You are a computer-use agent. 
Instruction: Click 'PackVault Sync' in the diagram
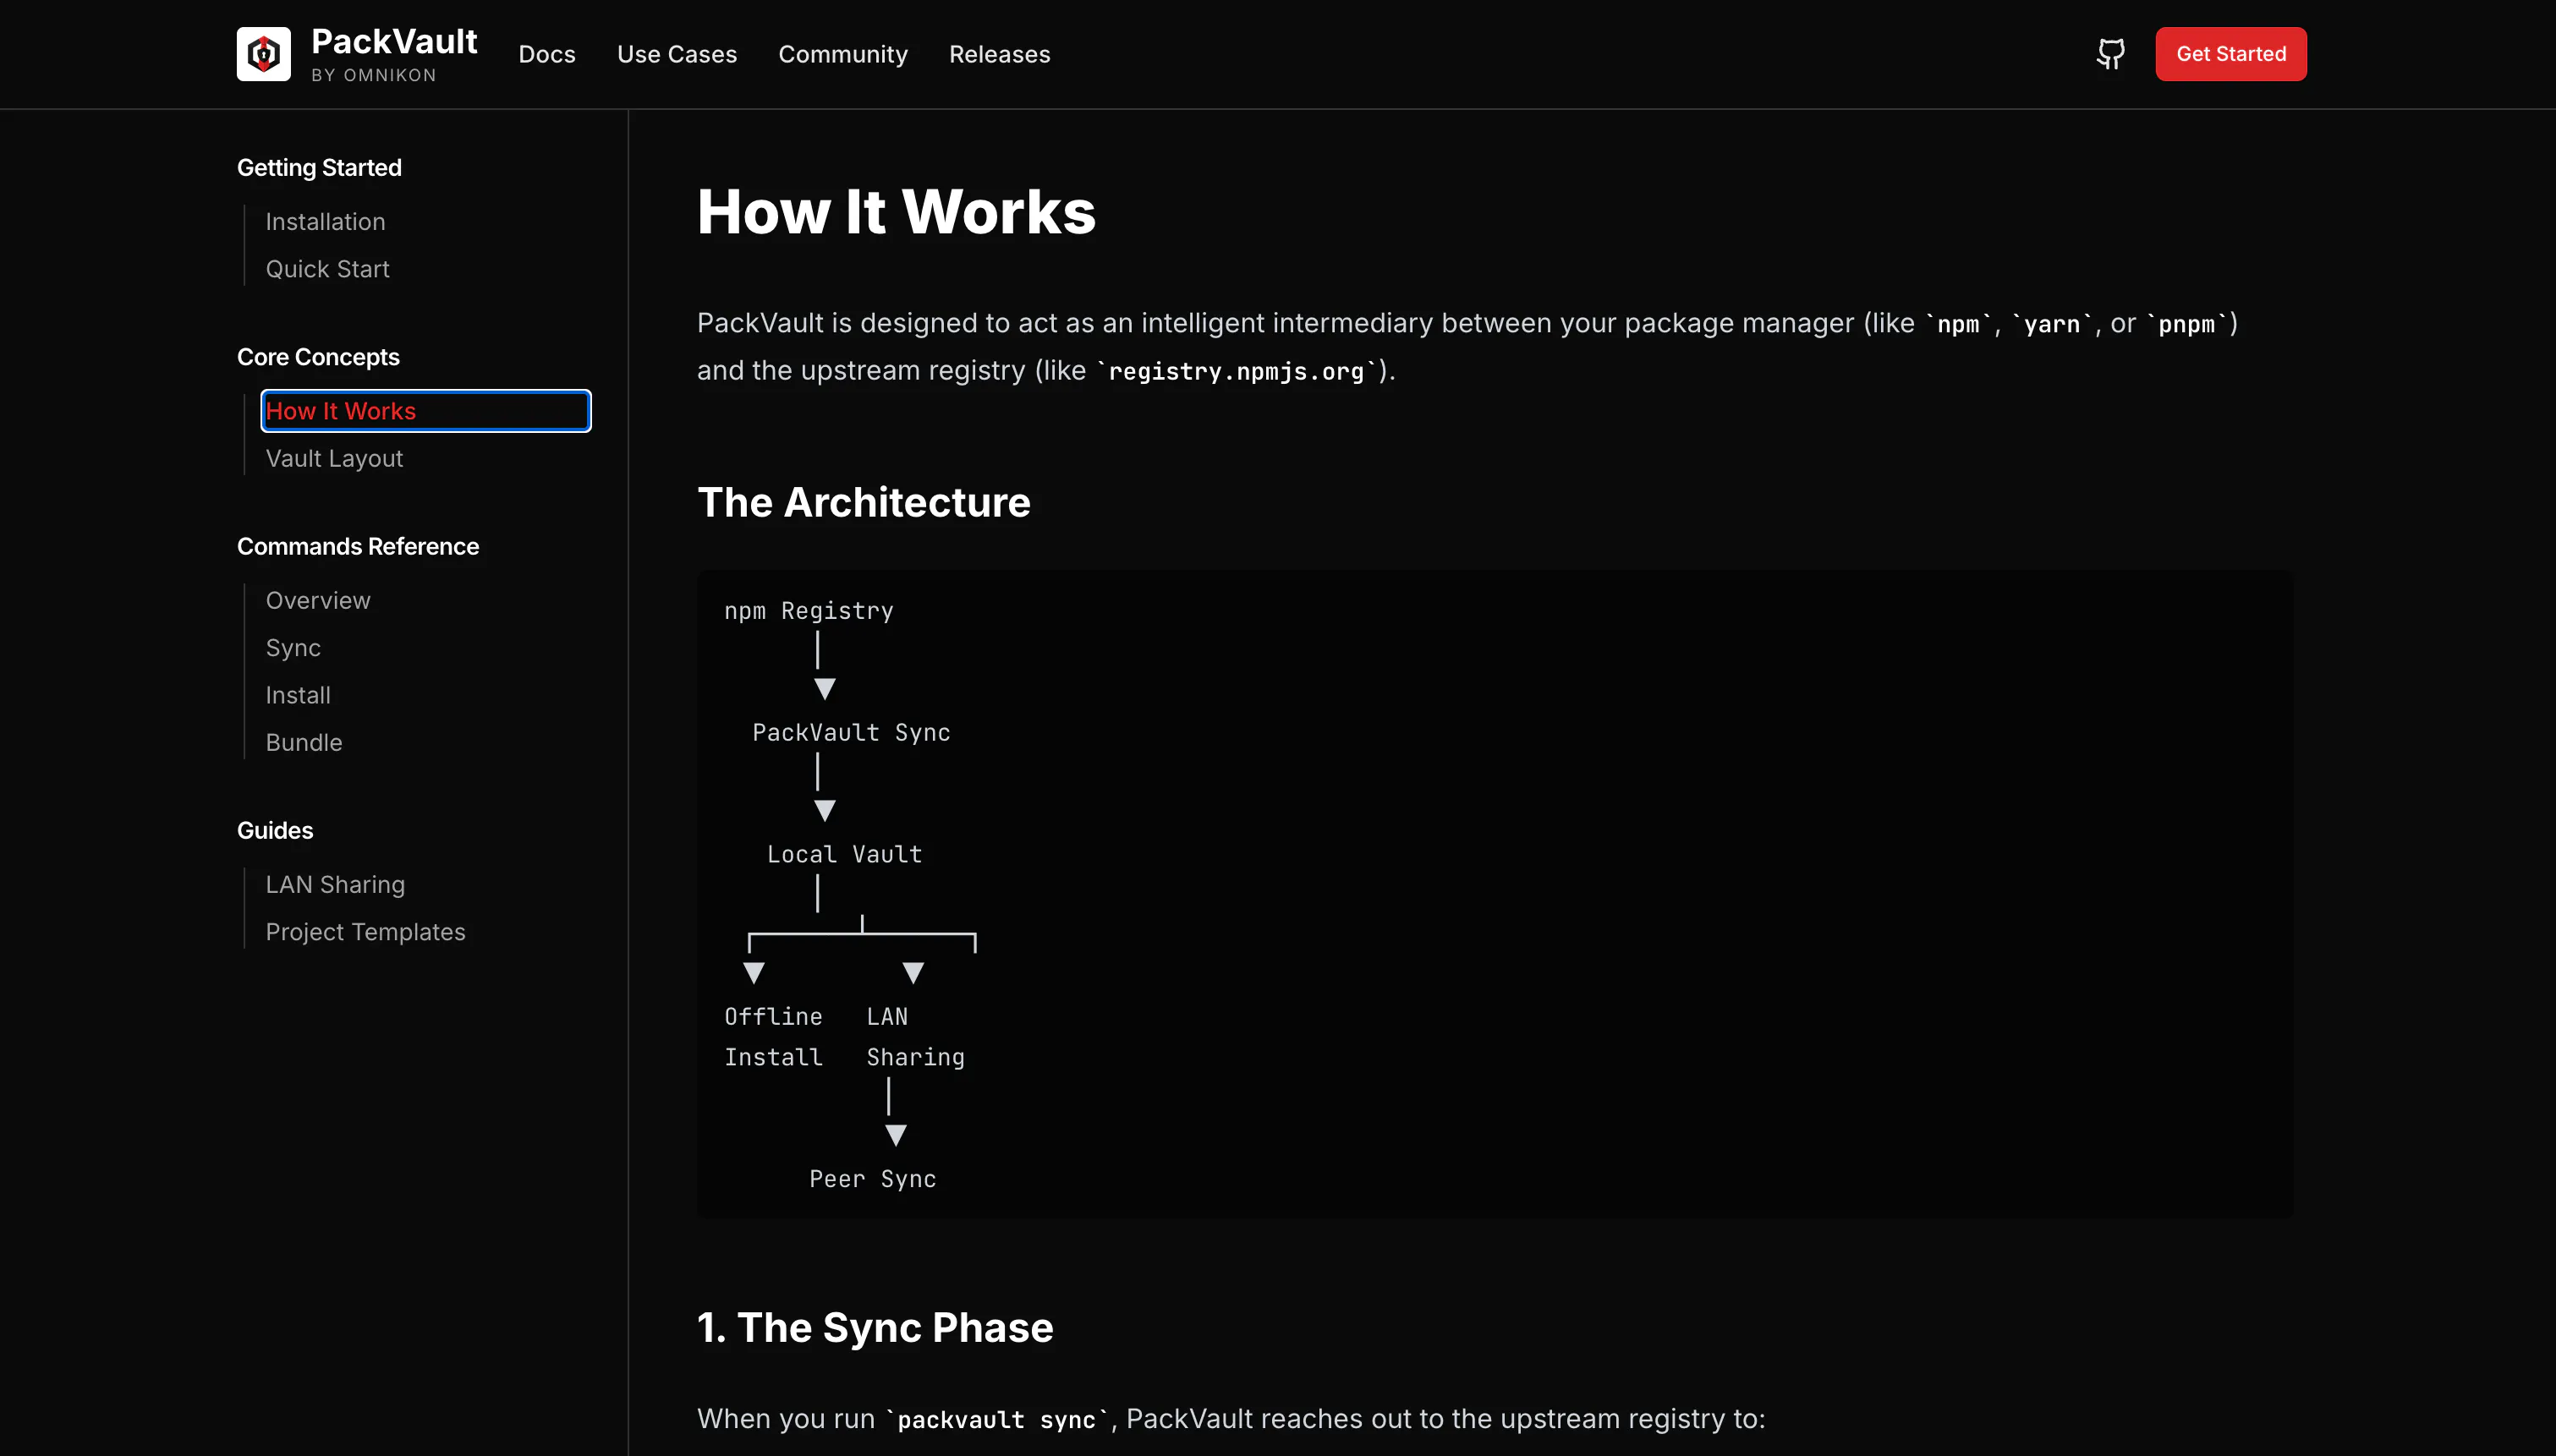pyautogui.click(x=851, y=733)
